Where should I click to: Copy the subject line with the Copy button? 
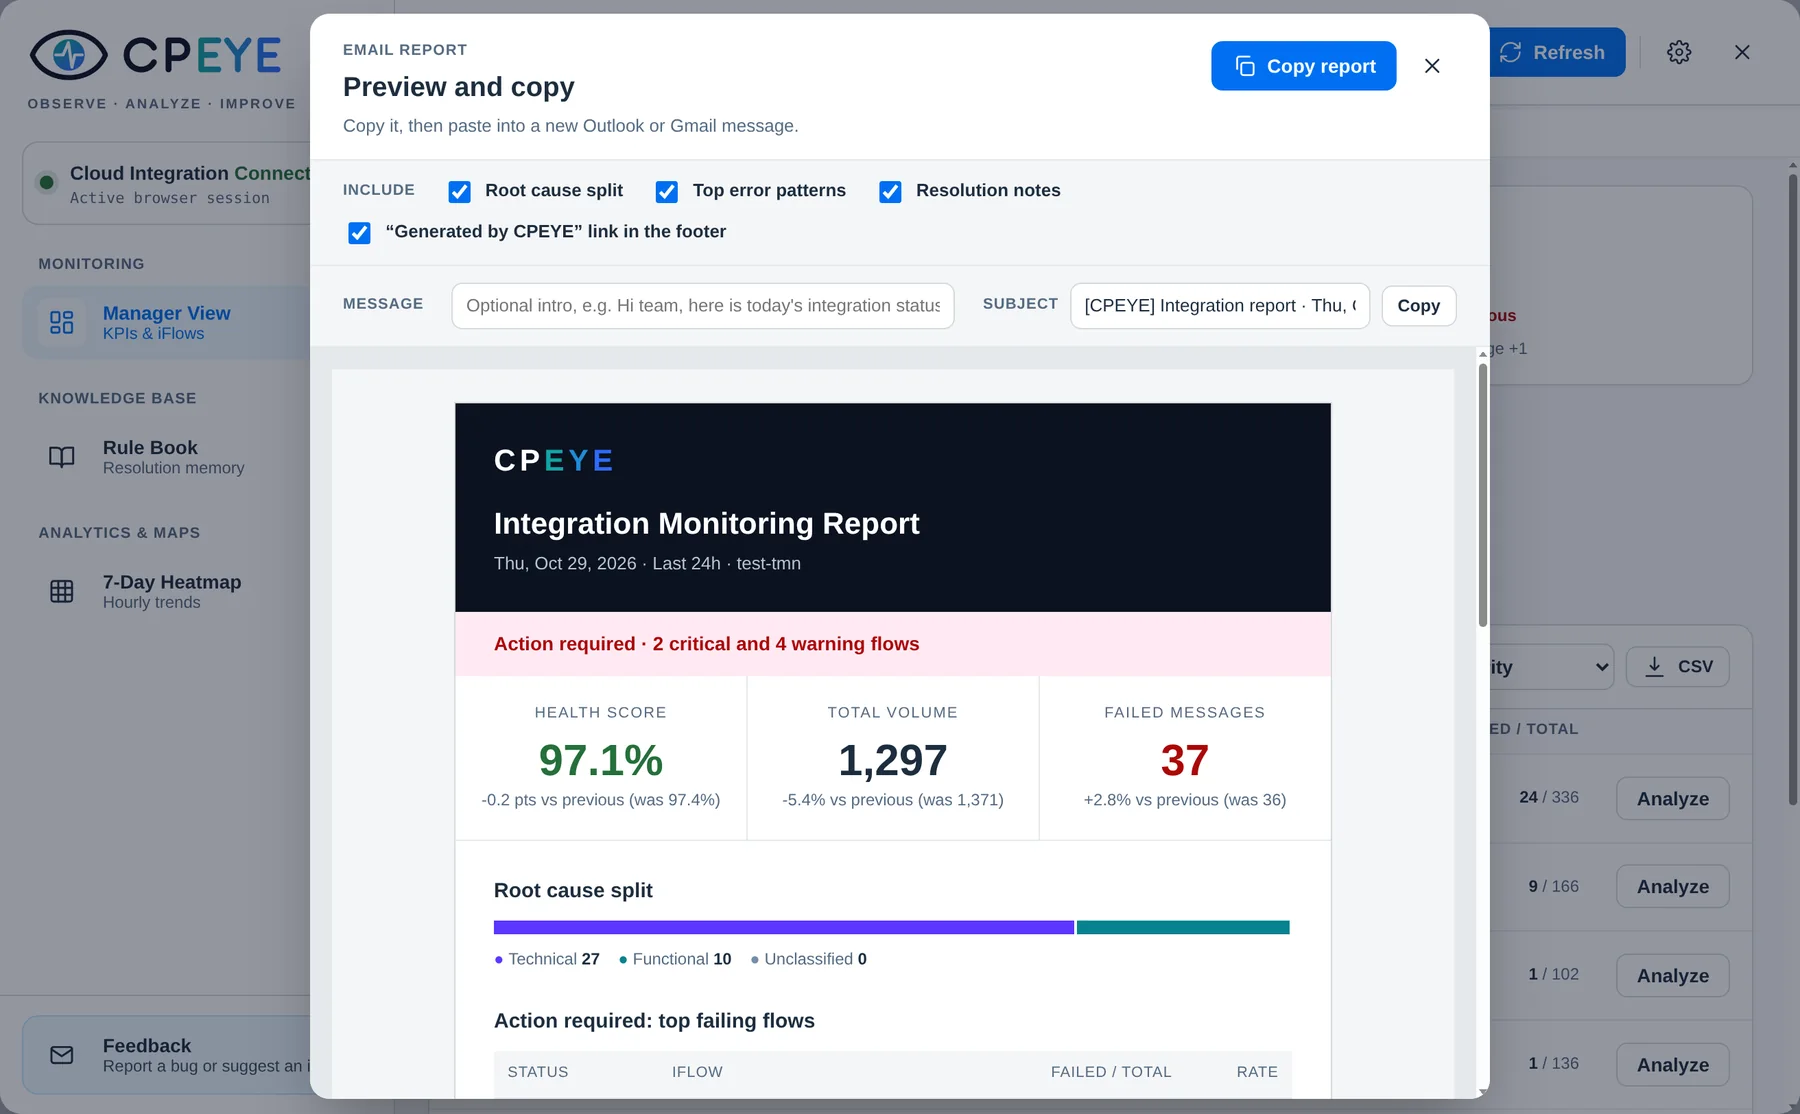1418,306
